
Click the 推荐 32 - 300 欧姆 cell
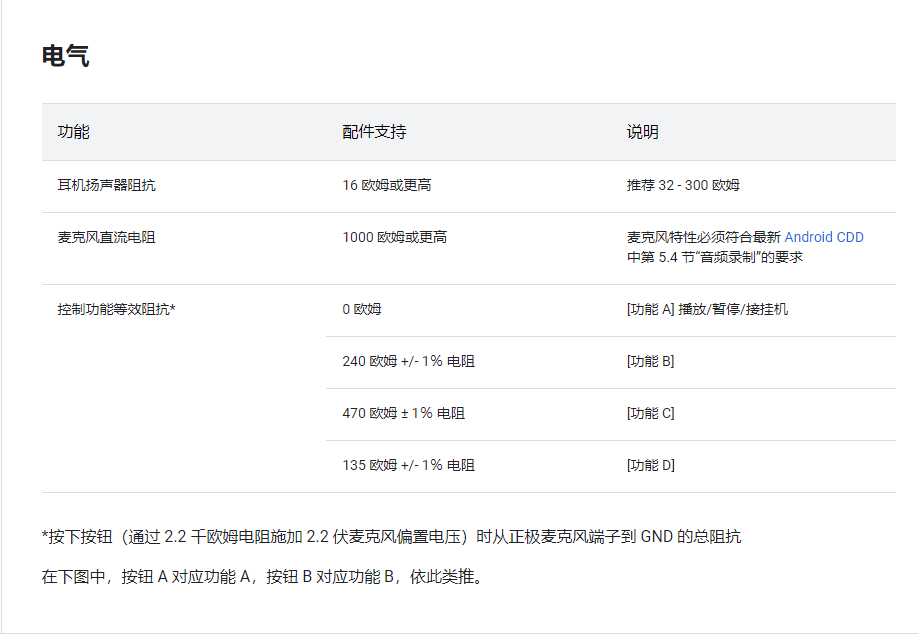tap(683, 185)
